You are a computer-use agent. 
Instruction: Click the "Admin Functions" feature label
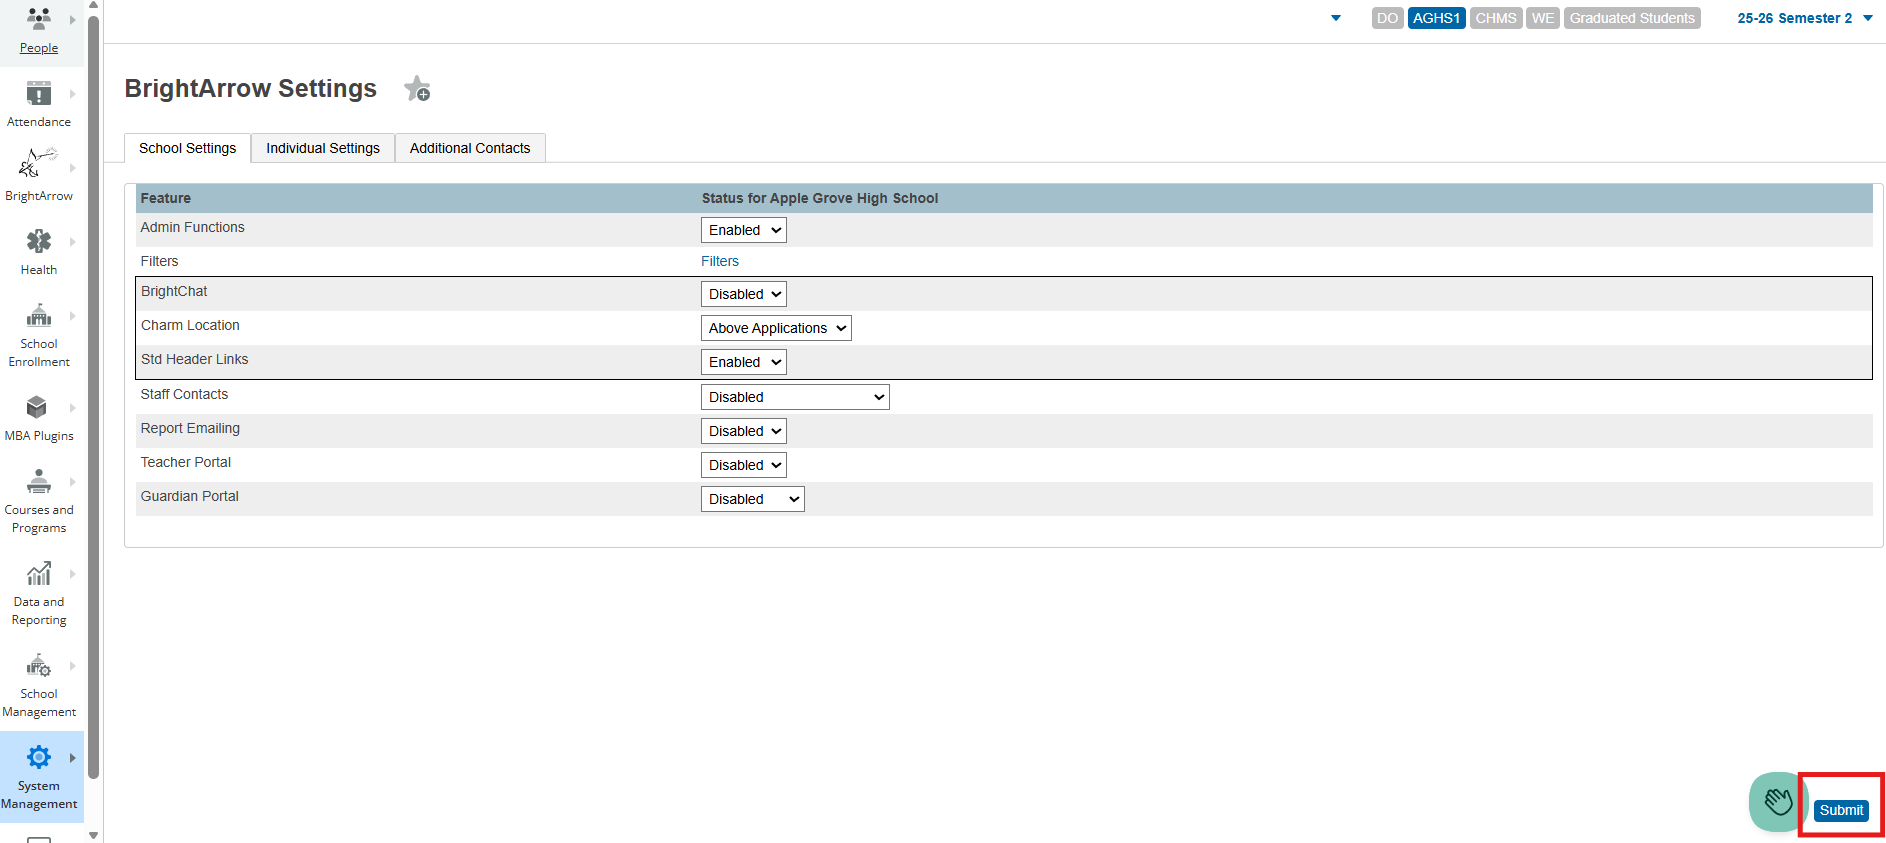(x=192, y=227)
